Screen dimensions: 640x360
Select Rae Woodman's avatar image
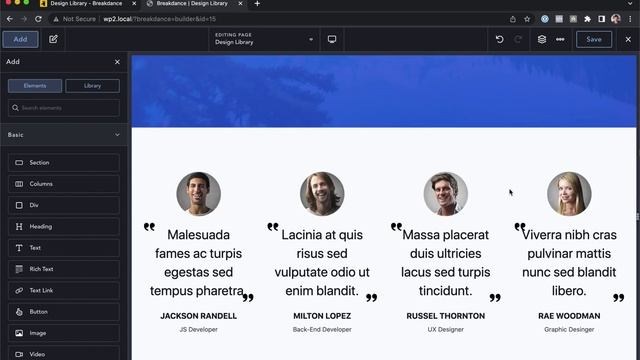[569, 193]
